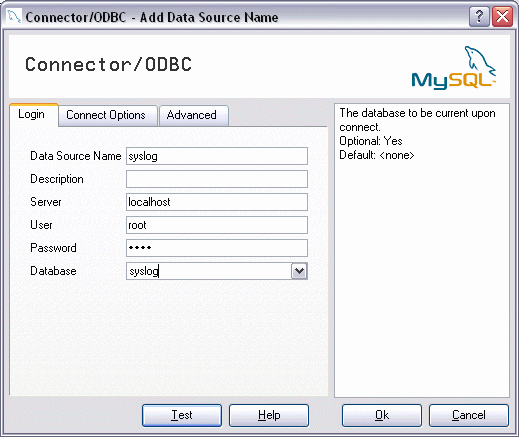Click the title bar help question mark icon
This screenshot has width=519, height=437.
(479, 16)
